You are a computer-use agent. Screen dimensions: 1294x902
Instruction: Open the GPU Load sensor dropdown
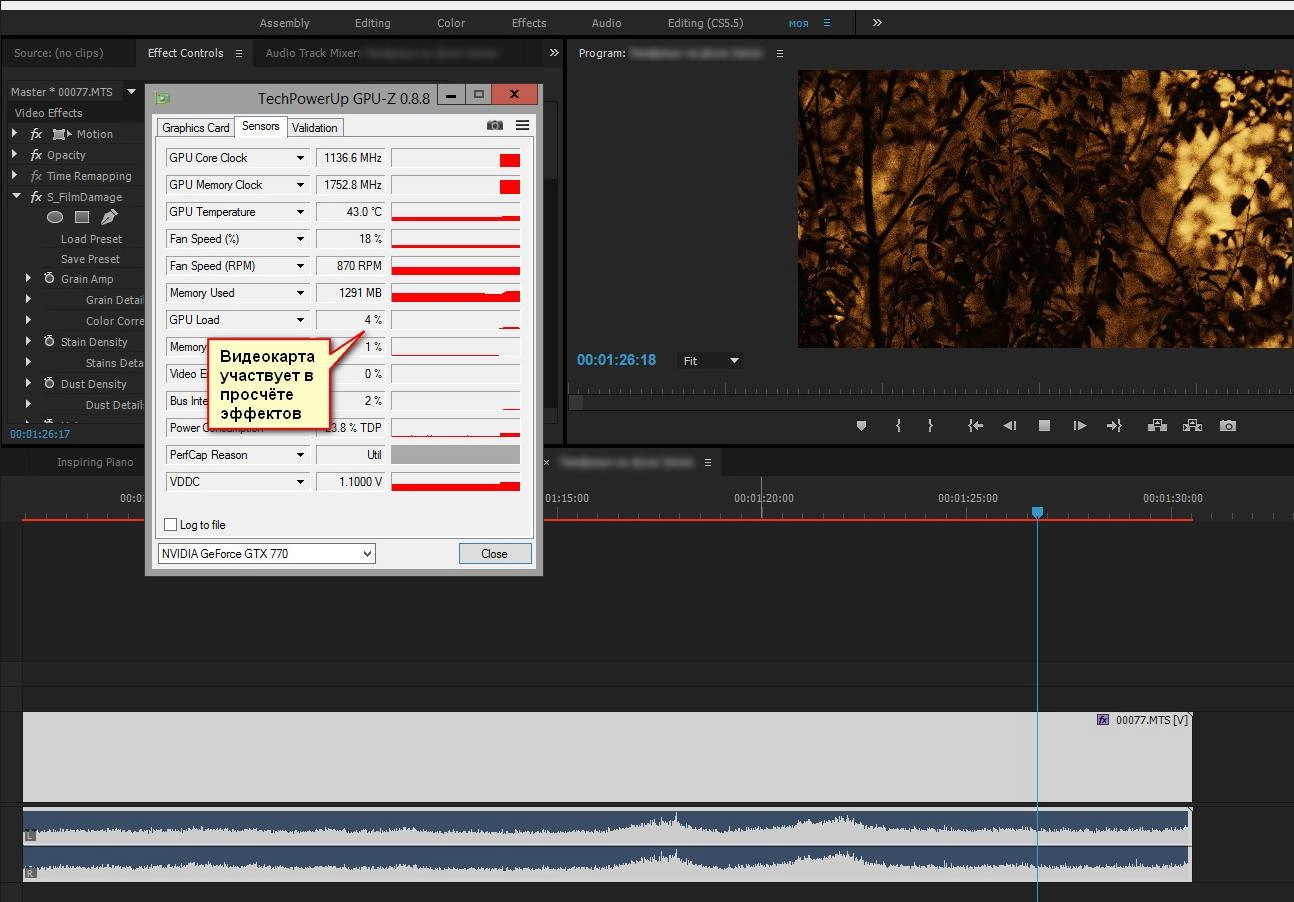click(x=300, y=320)
